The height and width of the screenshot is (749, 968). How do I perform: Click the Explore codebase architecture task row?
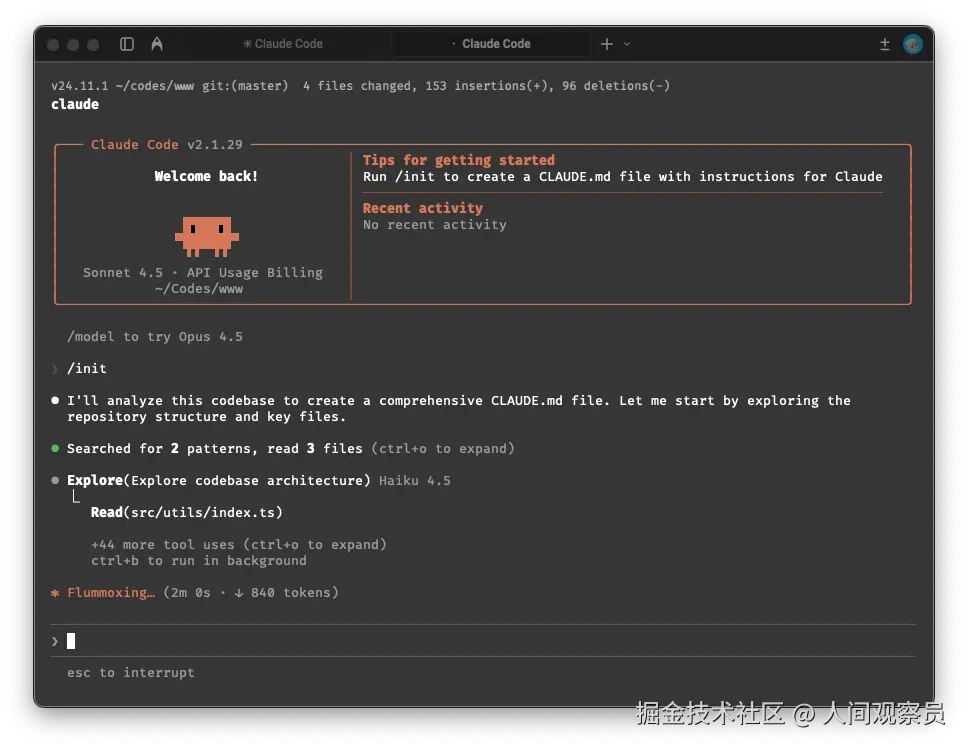click(251, 480)
